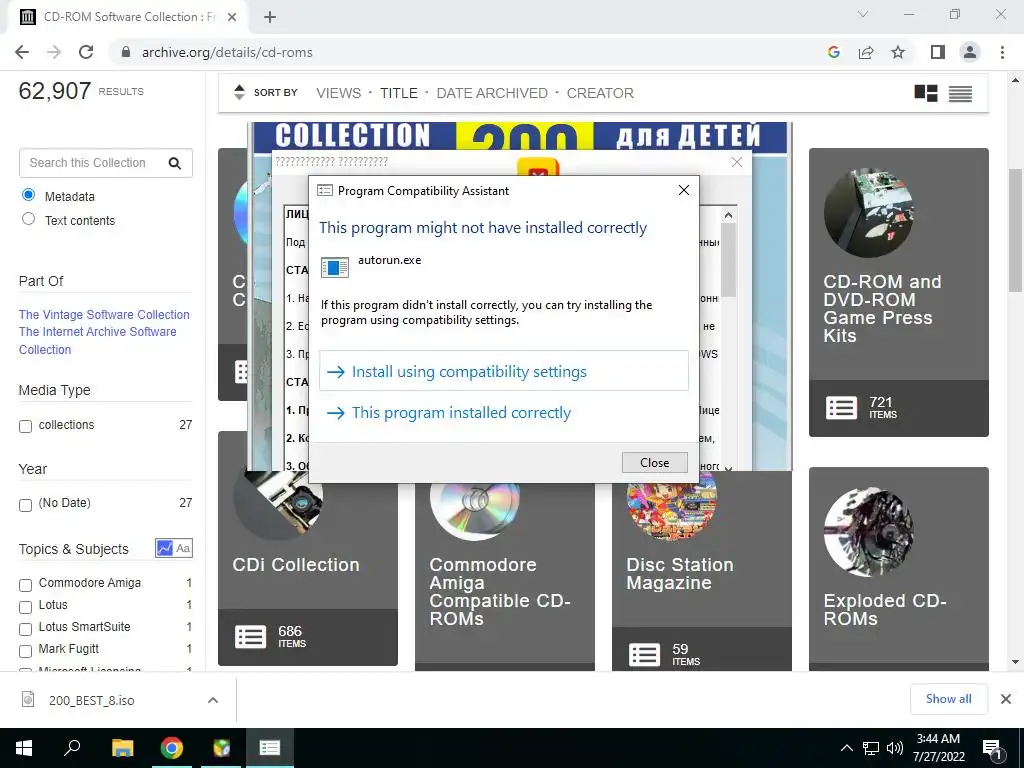Click the browser Back arrow
Viewport: 1024px width, 768px height.
22,52
